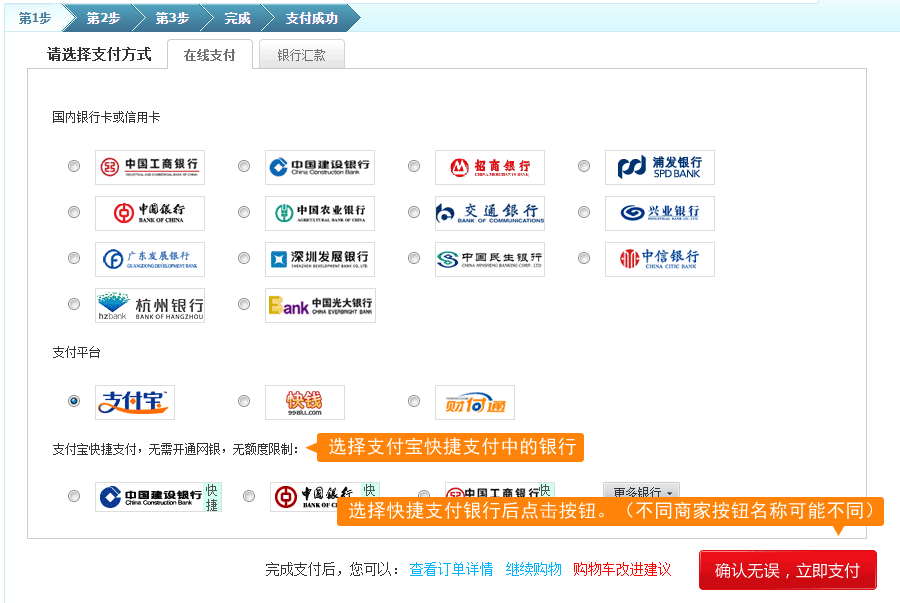Image resolution: width=900 pixels, height=603 pixels.
Task: Open the 查看订单详情 link
Action: pyautogui.click(x=454, y=568)
